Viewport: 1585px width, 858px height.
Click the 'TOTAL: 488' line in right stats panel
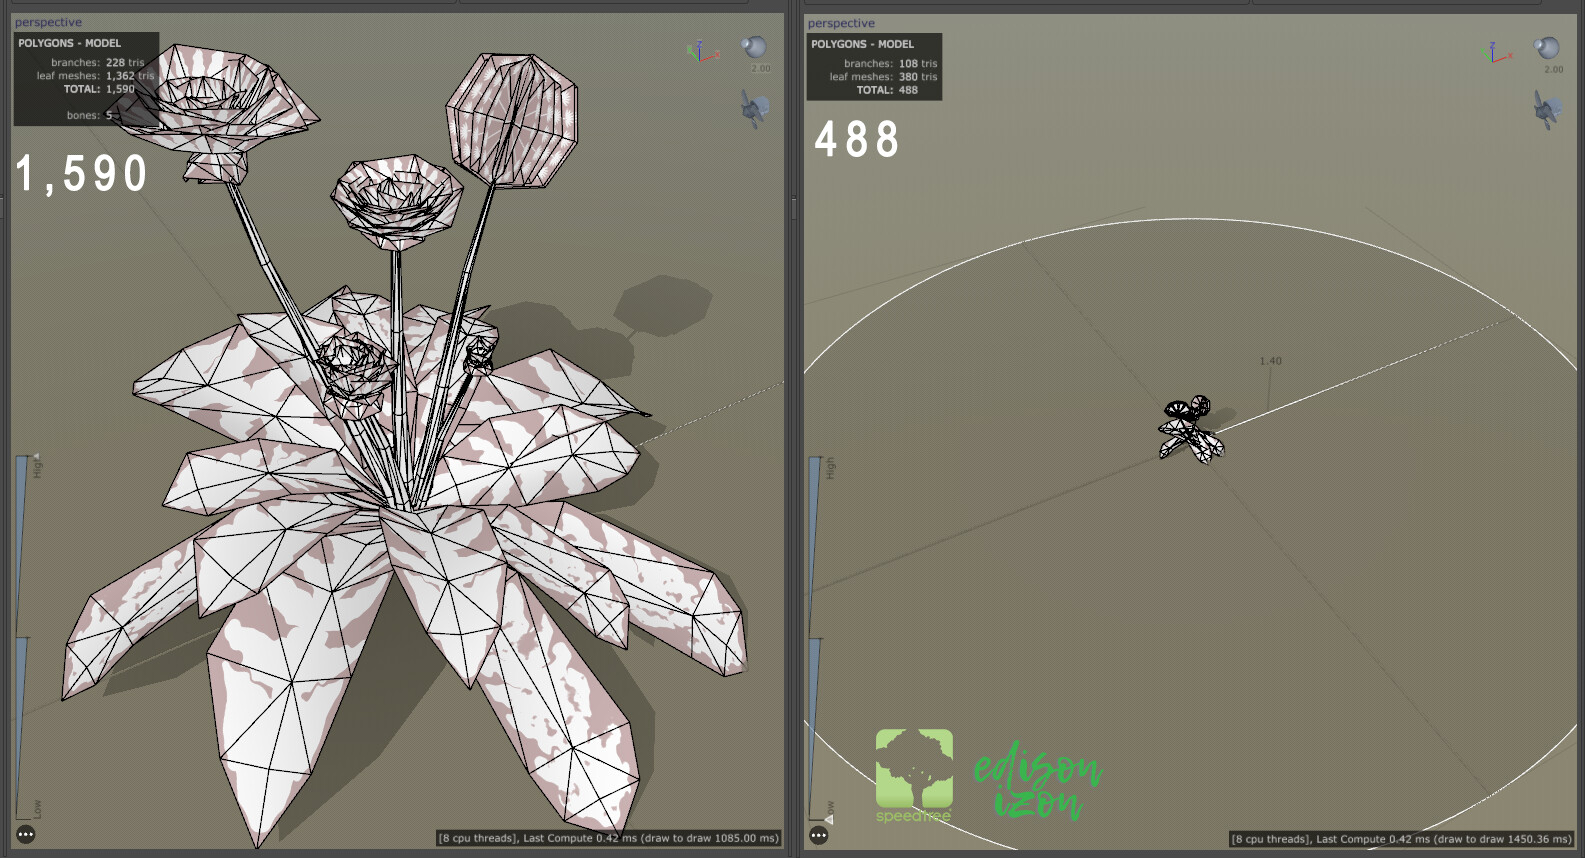coord(887,90)
